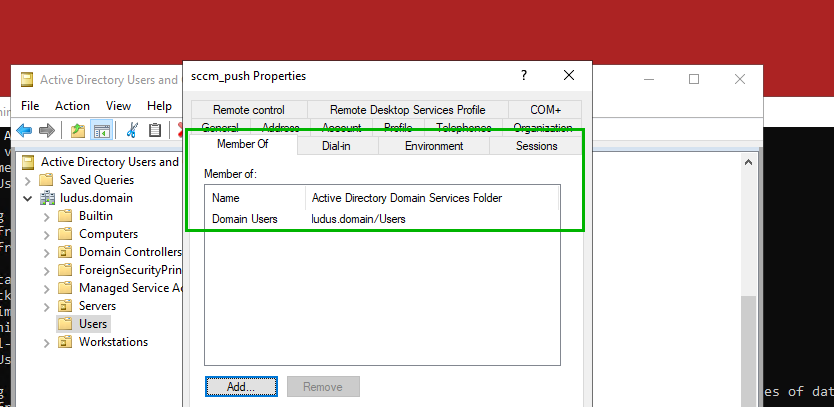The image size is (834, 407).
Task: Select the Domain Users group entry
Action: pyautogui.click(x=245, y=219)
